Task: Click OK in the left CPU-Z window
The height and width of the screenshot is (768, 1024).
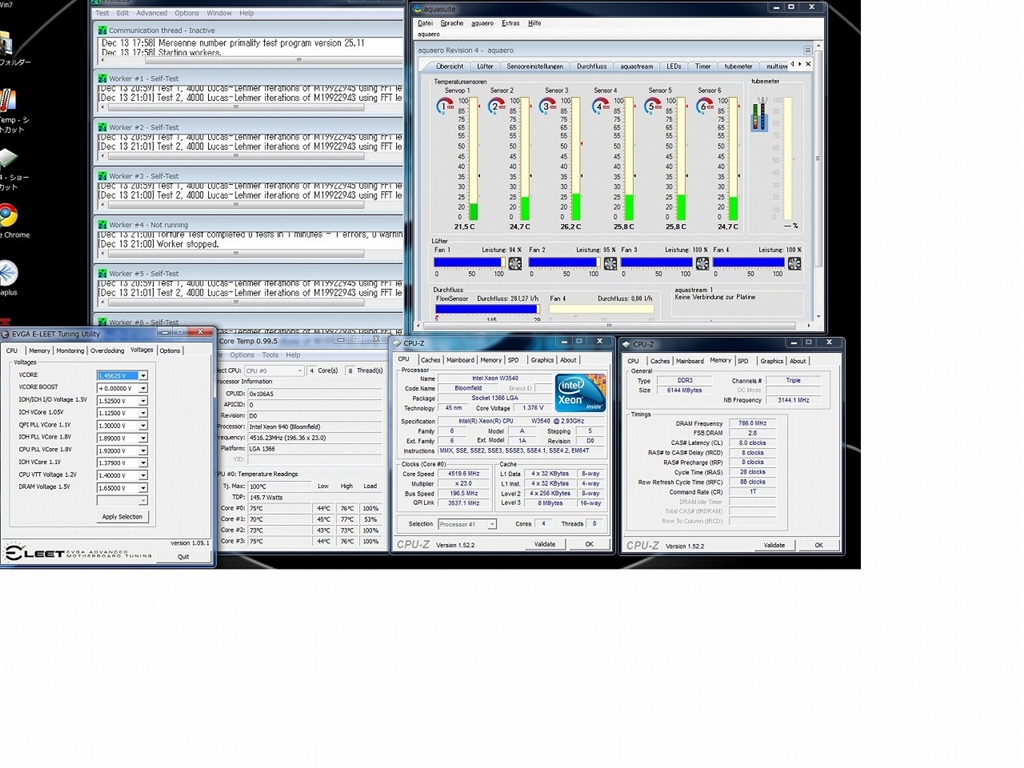Action: (x=588, y=544)
